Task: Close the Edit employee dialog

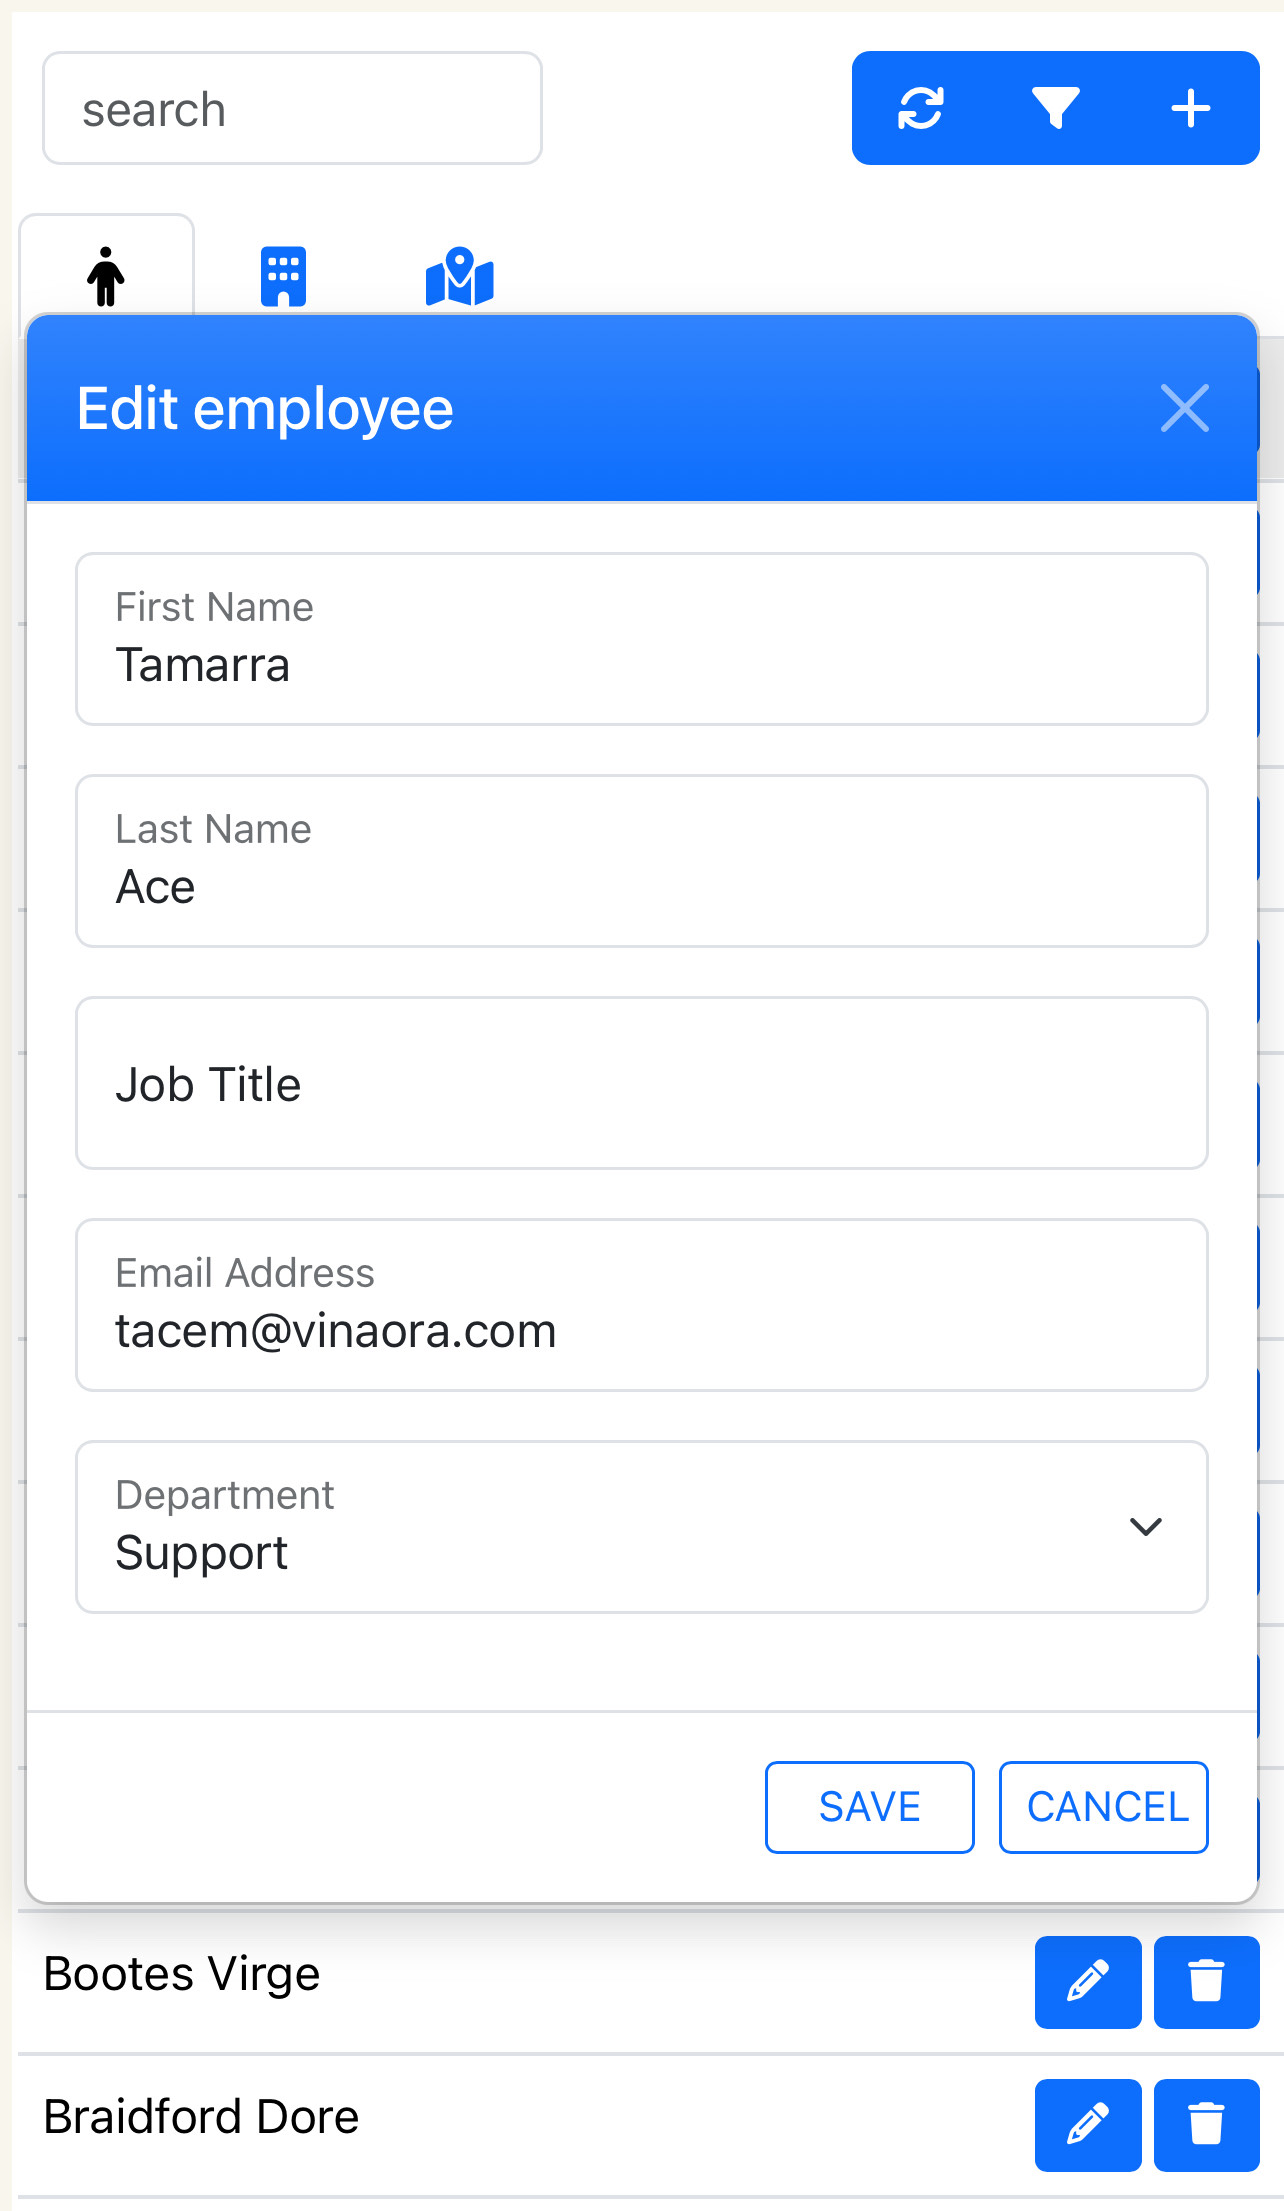Action: (x=1185, y=408)
